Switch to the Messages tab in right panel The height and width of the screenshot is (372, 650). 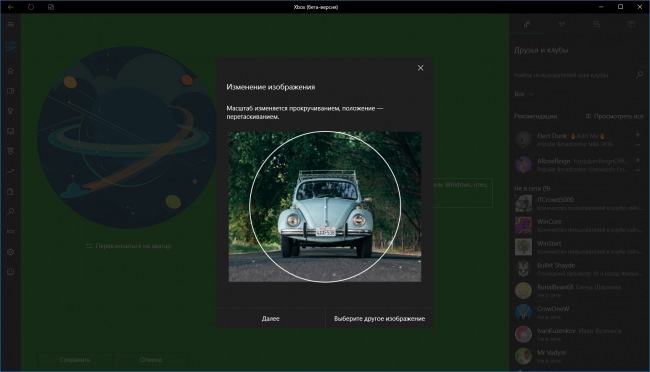[596, 24]
